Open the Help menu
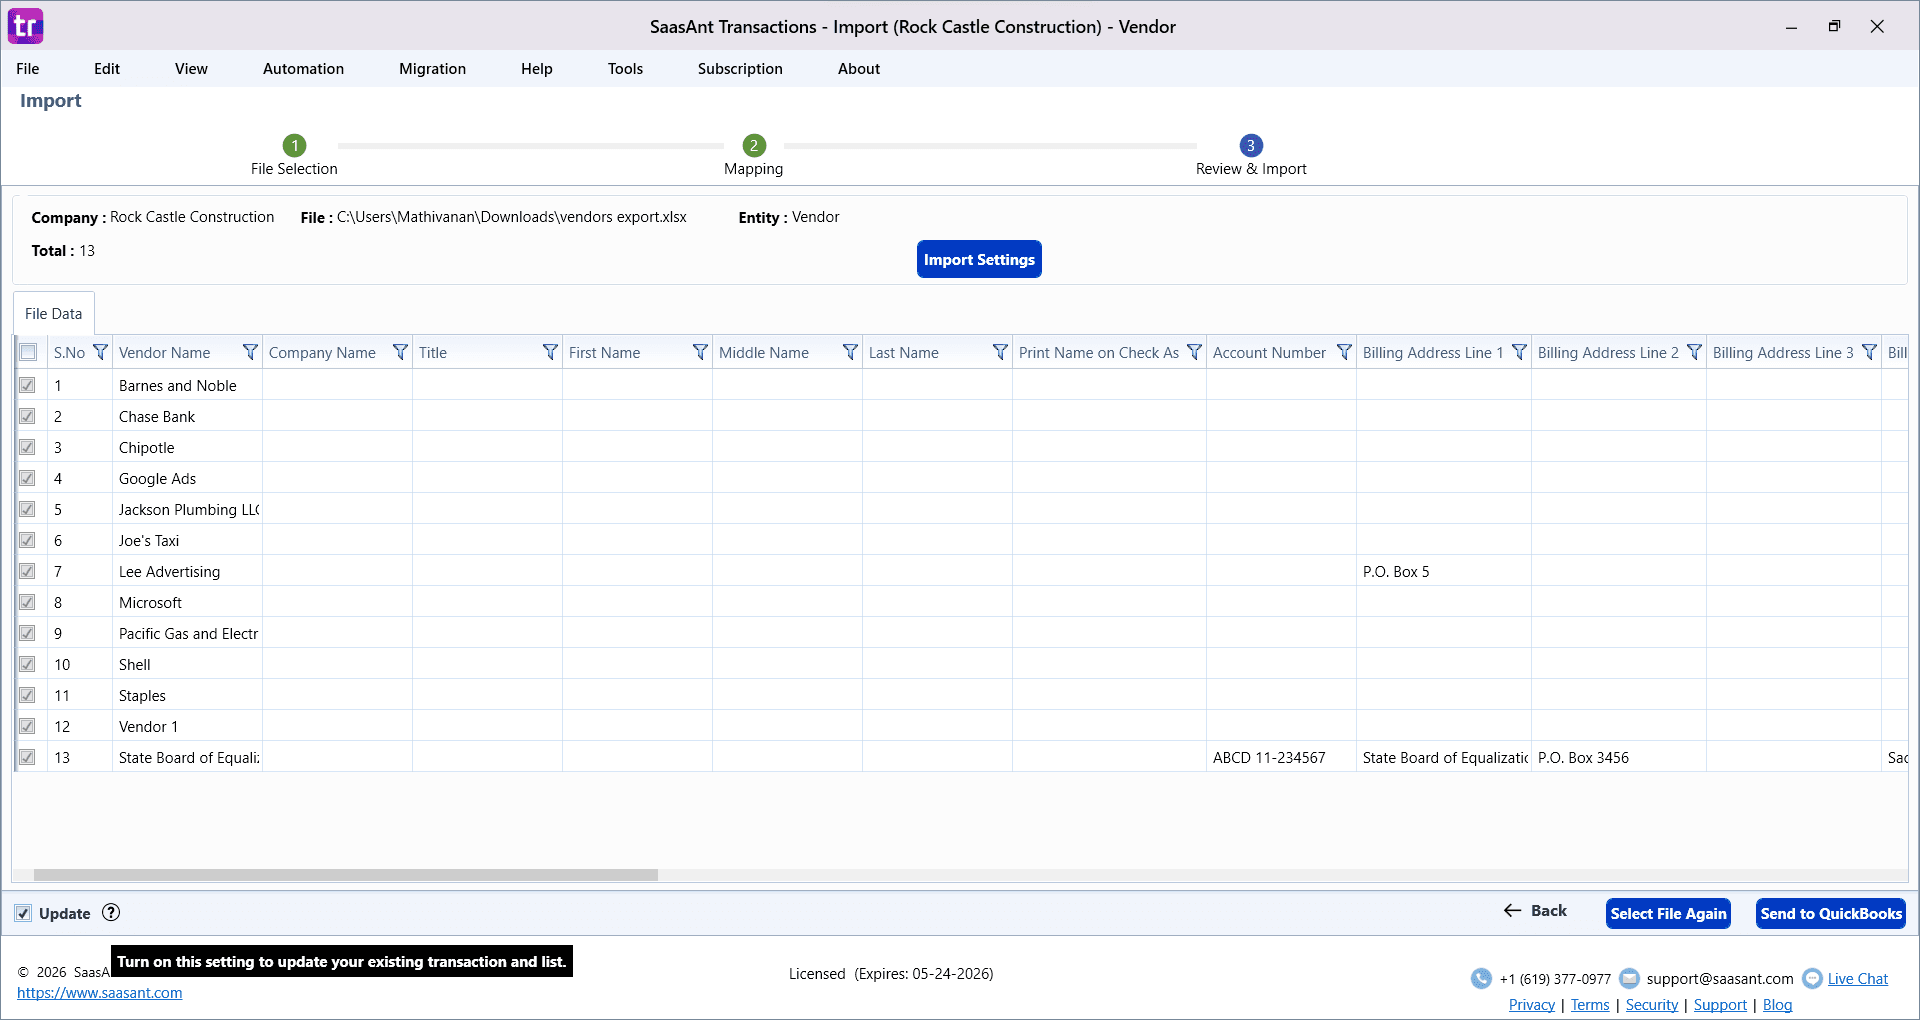Image resolution: width=1920 pixels, height=1020 pixels. coord(536,68)
